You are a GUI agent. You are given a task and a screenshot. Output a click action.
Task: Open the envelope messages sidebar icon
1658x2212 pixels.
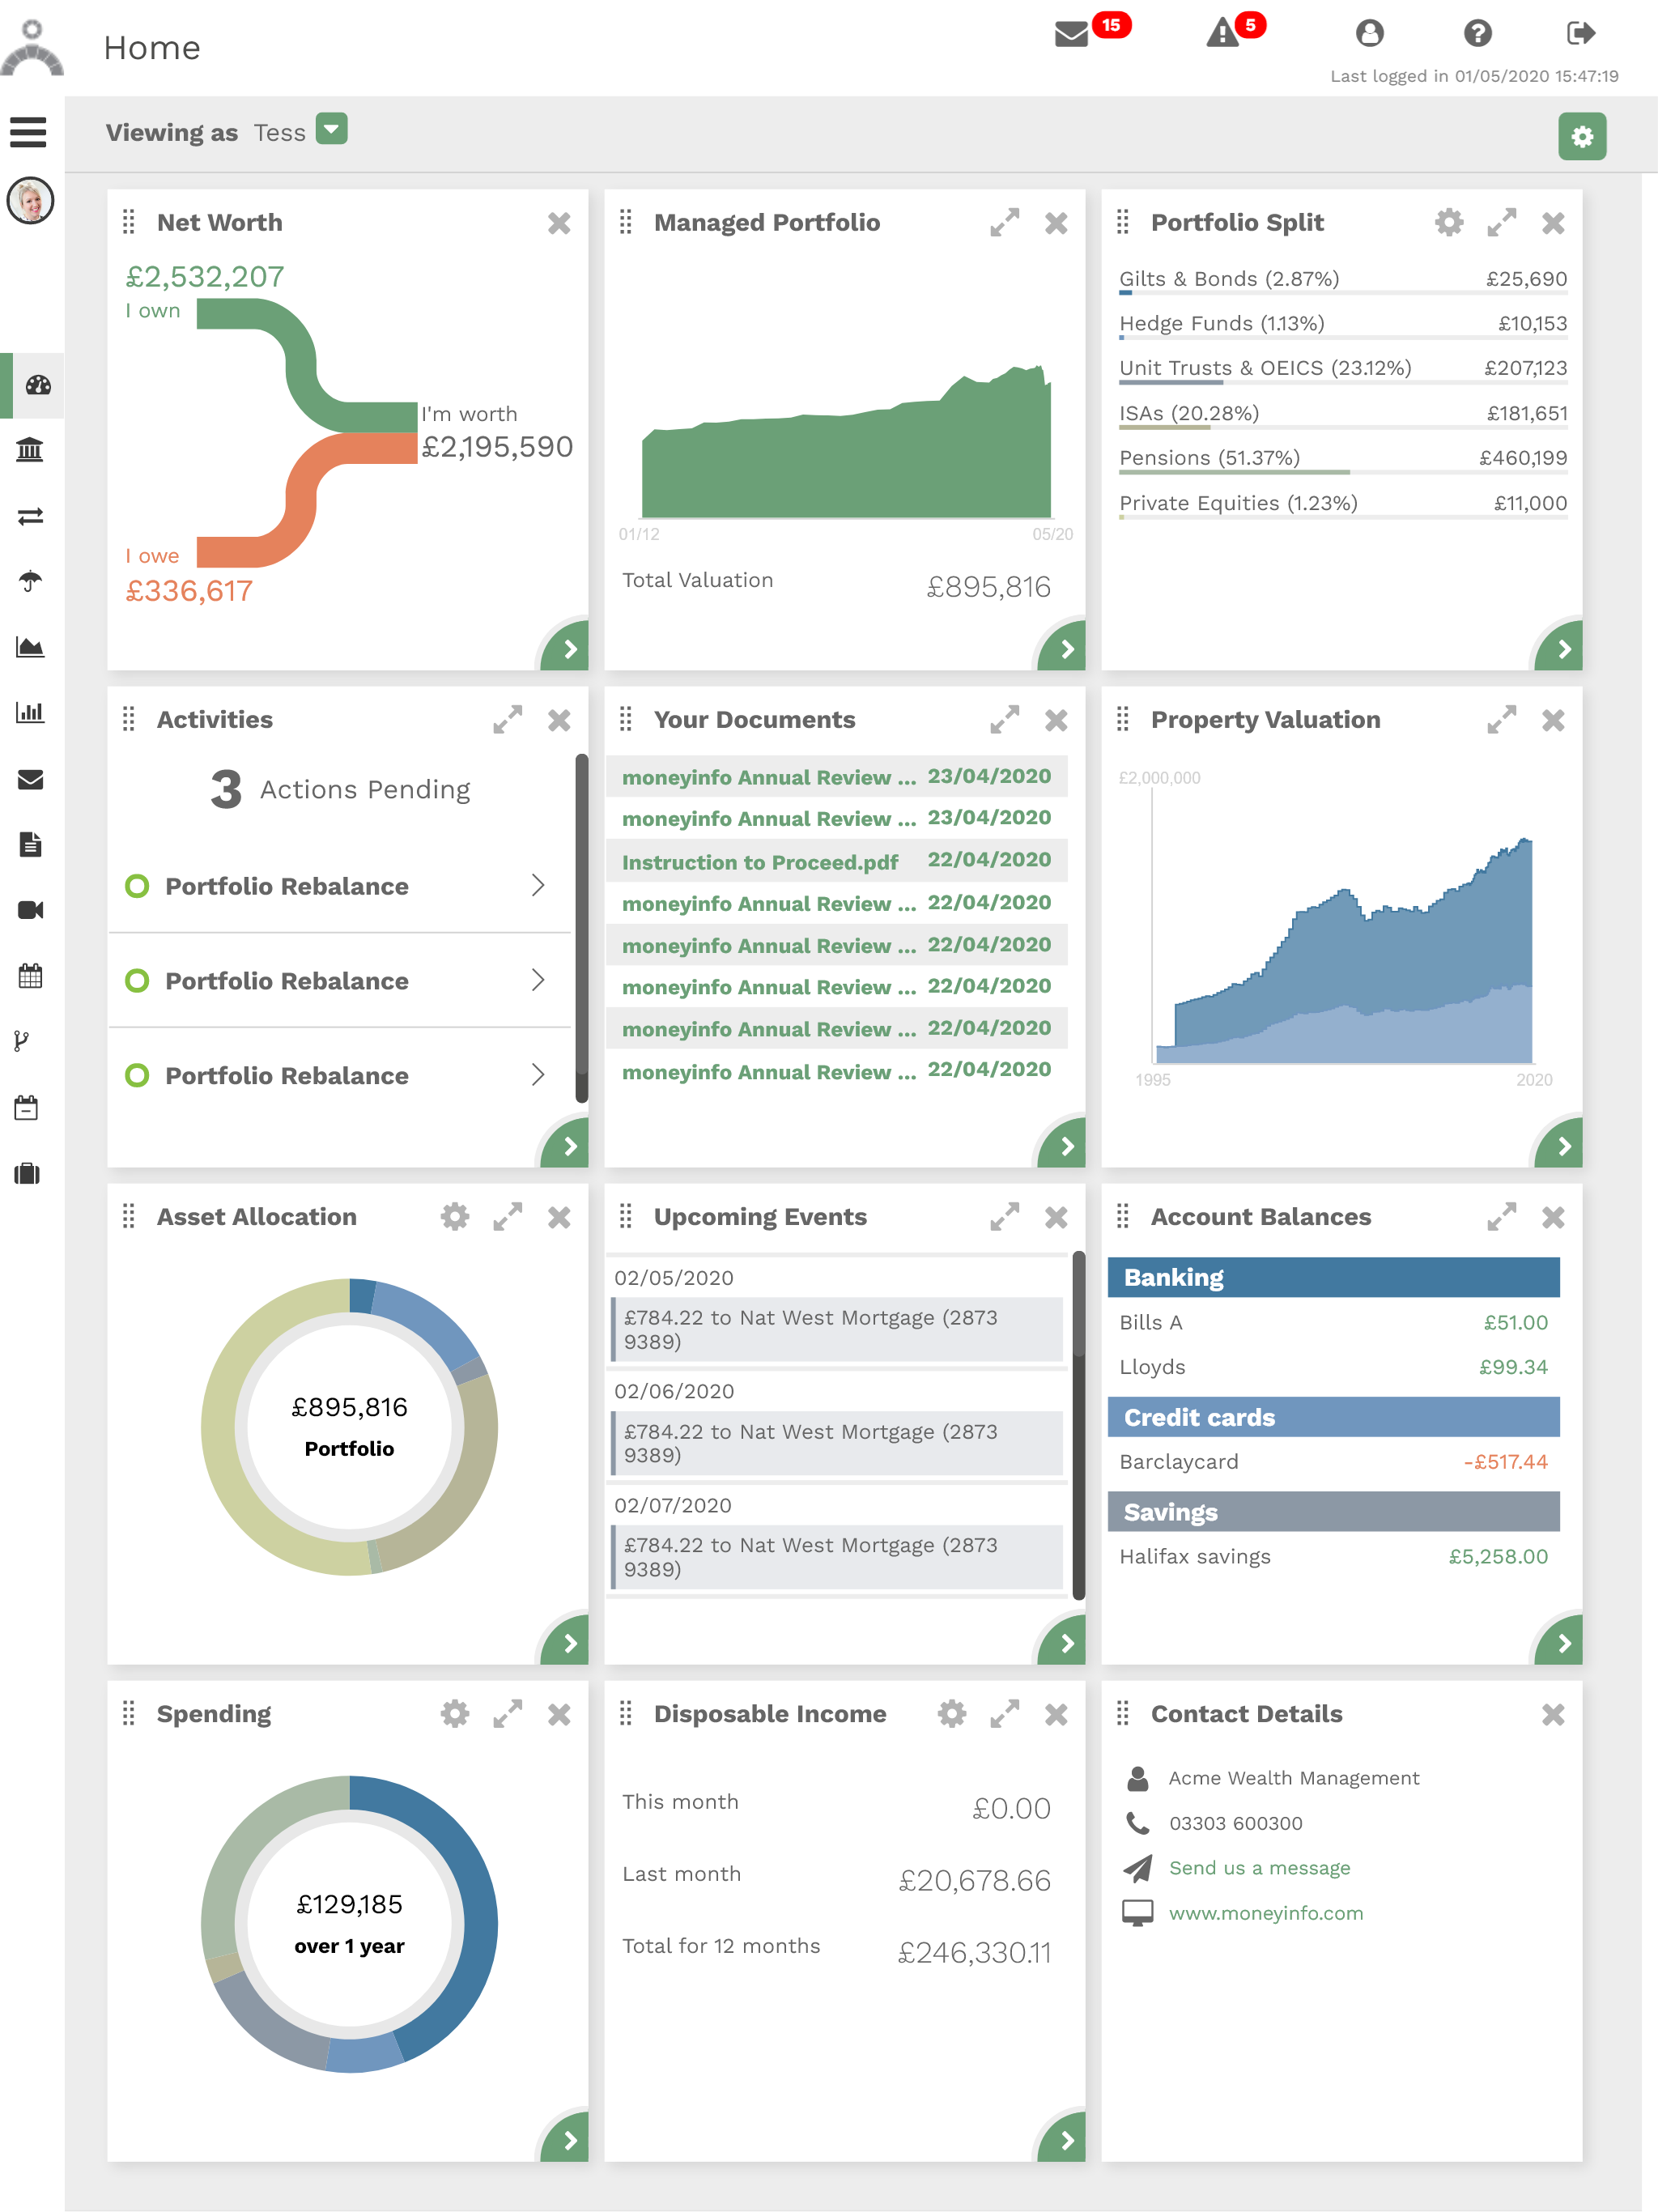(30, 779)
